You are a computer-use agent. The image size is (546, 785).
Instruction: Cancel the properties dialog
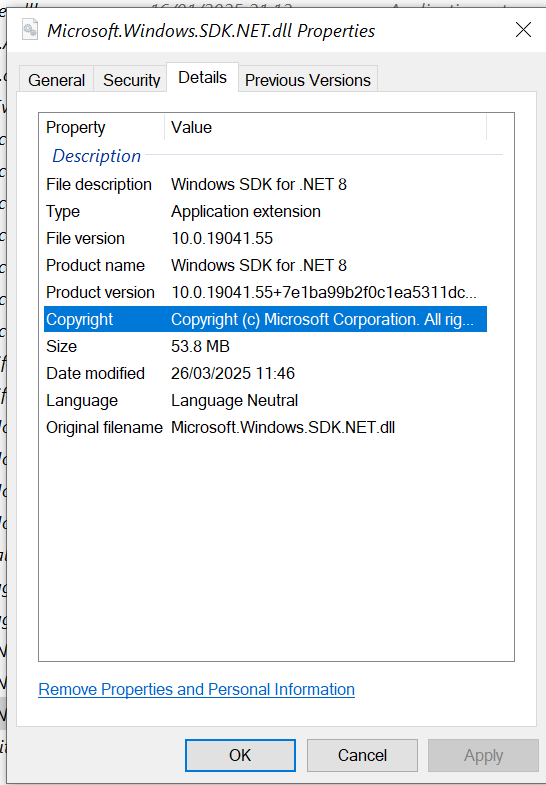coord(362,755)
